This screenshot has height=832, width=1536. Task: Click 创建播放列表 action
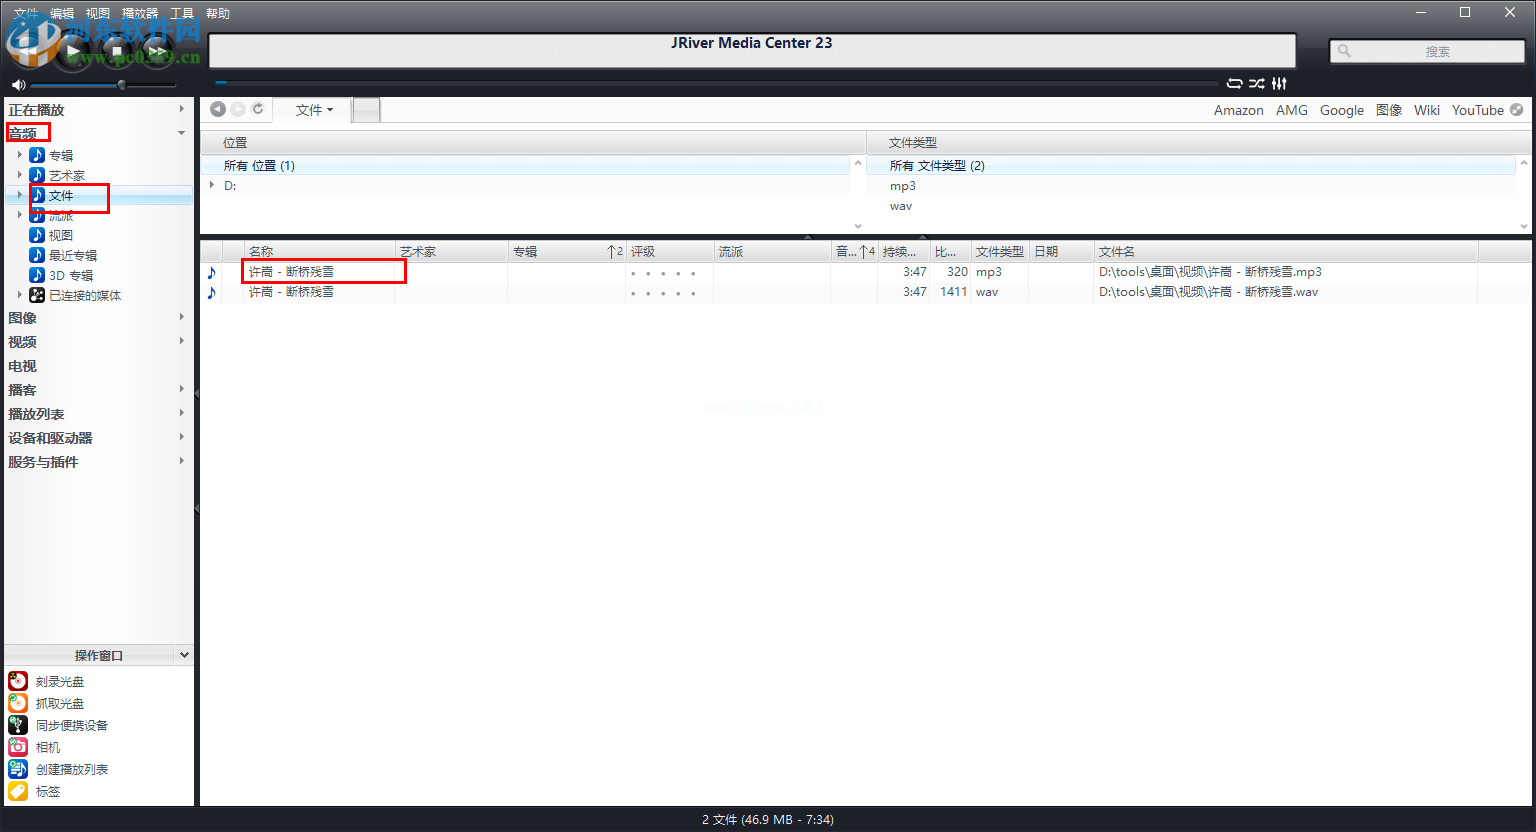(x=72, y=769)
